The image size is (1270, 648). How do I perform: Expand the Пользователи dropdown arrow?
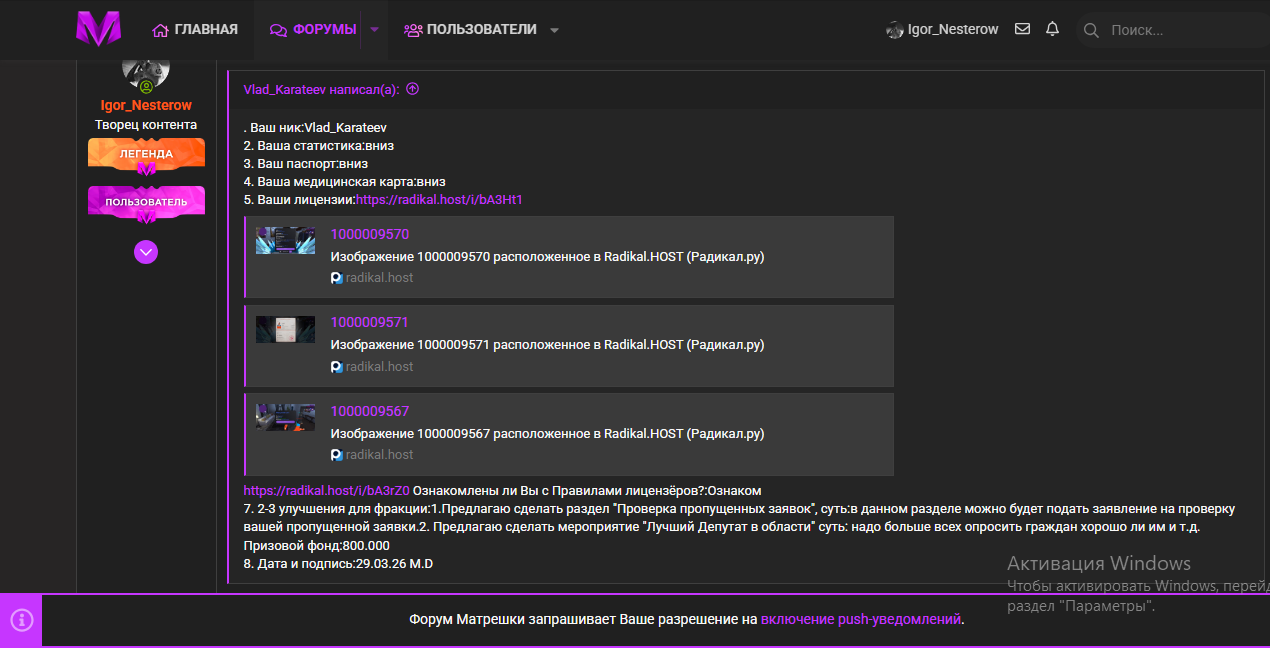coord(555,30)
